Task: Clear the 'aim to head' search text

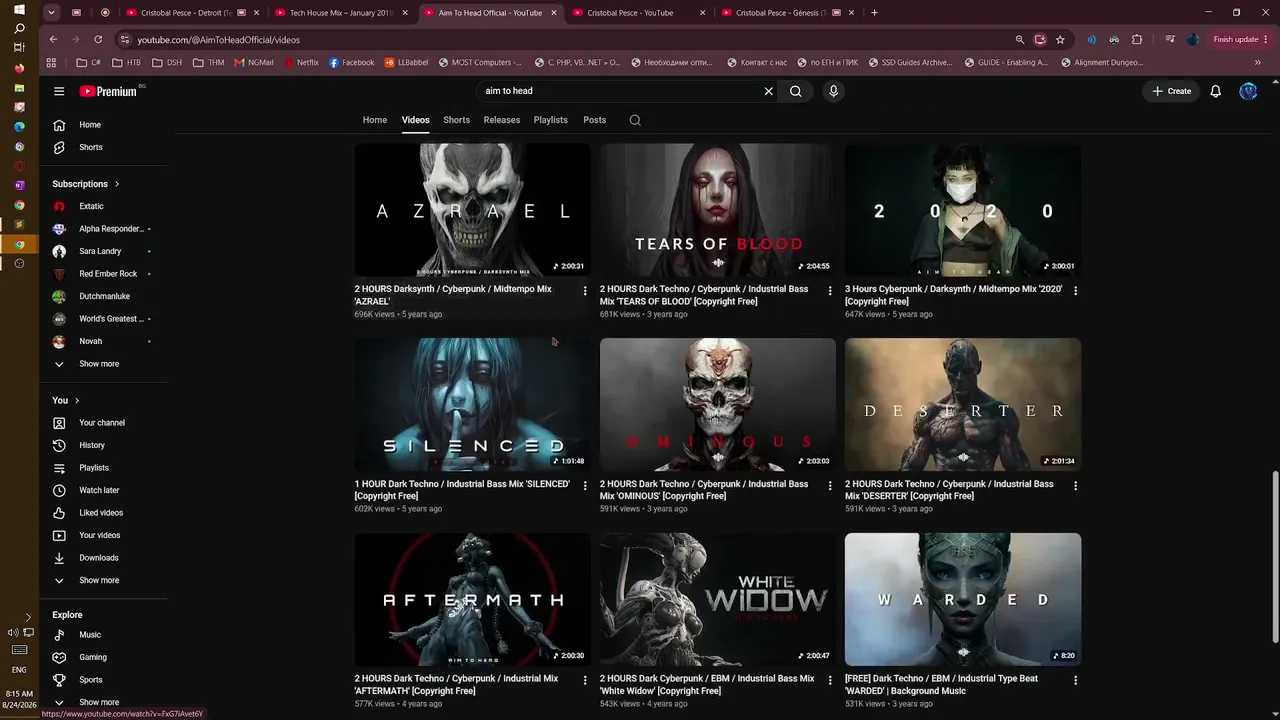Action: pyautogui.click(x=768, y=91)
